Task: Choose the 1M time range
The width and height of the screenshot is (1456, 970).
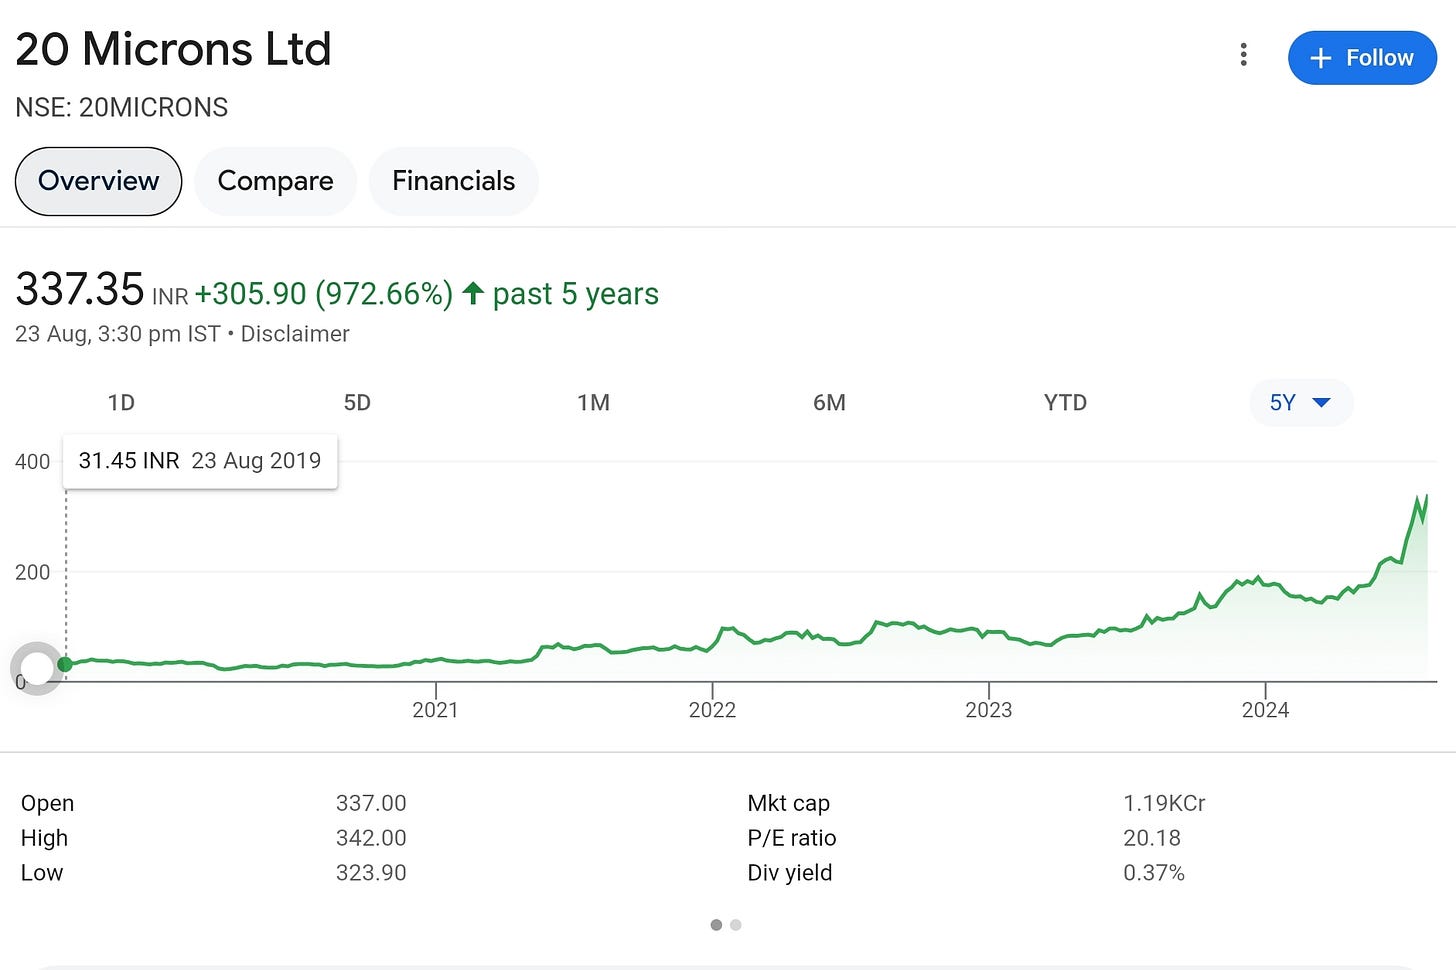Action: point(593,403)
